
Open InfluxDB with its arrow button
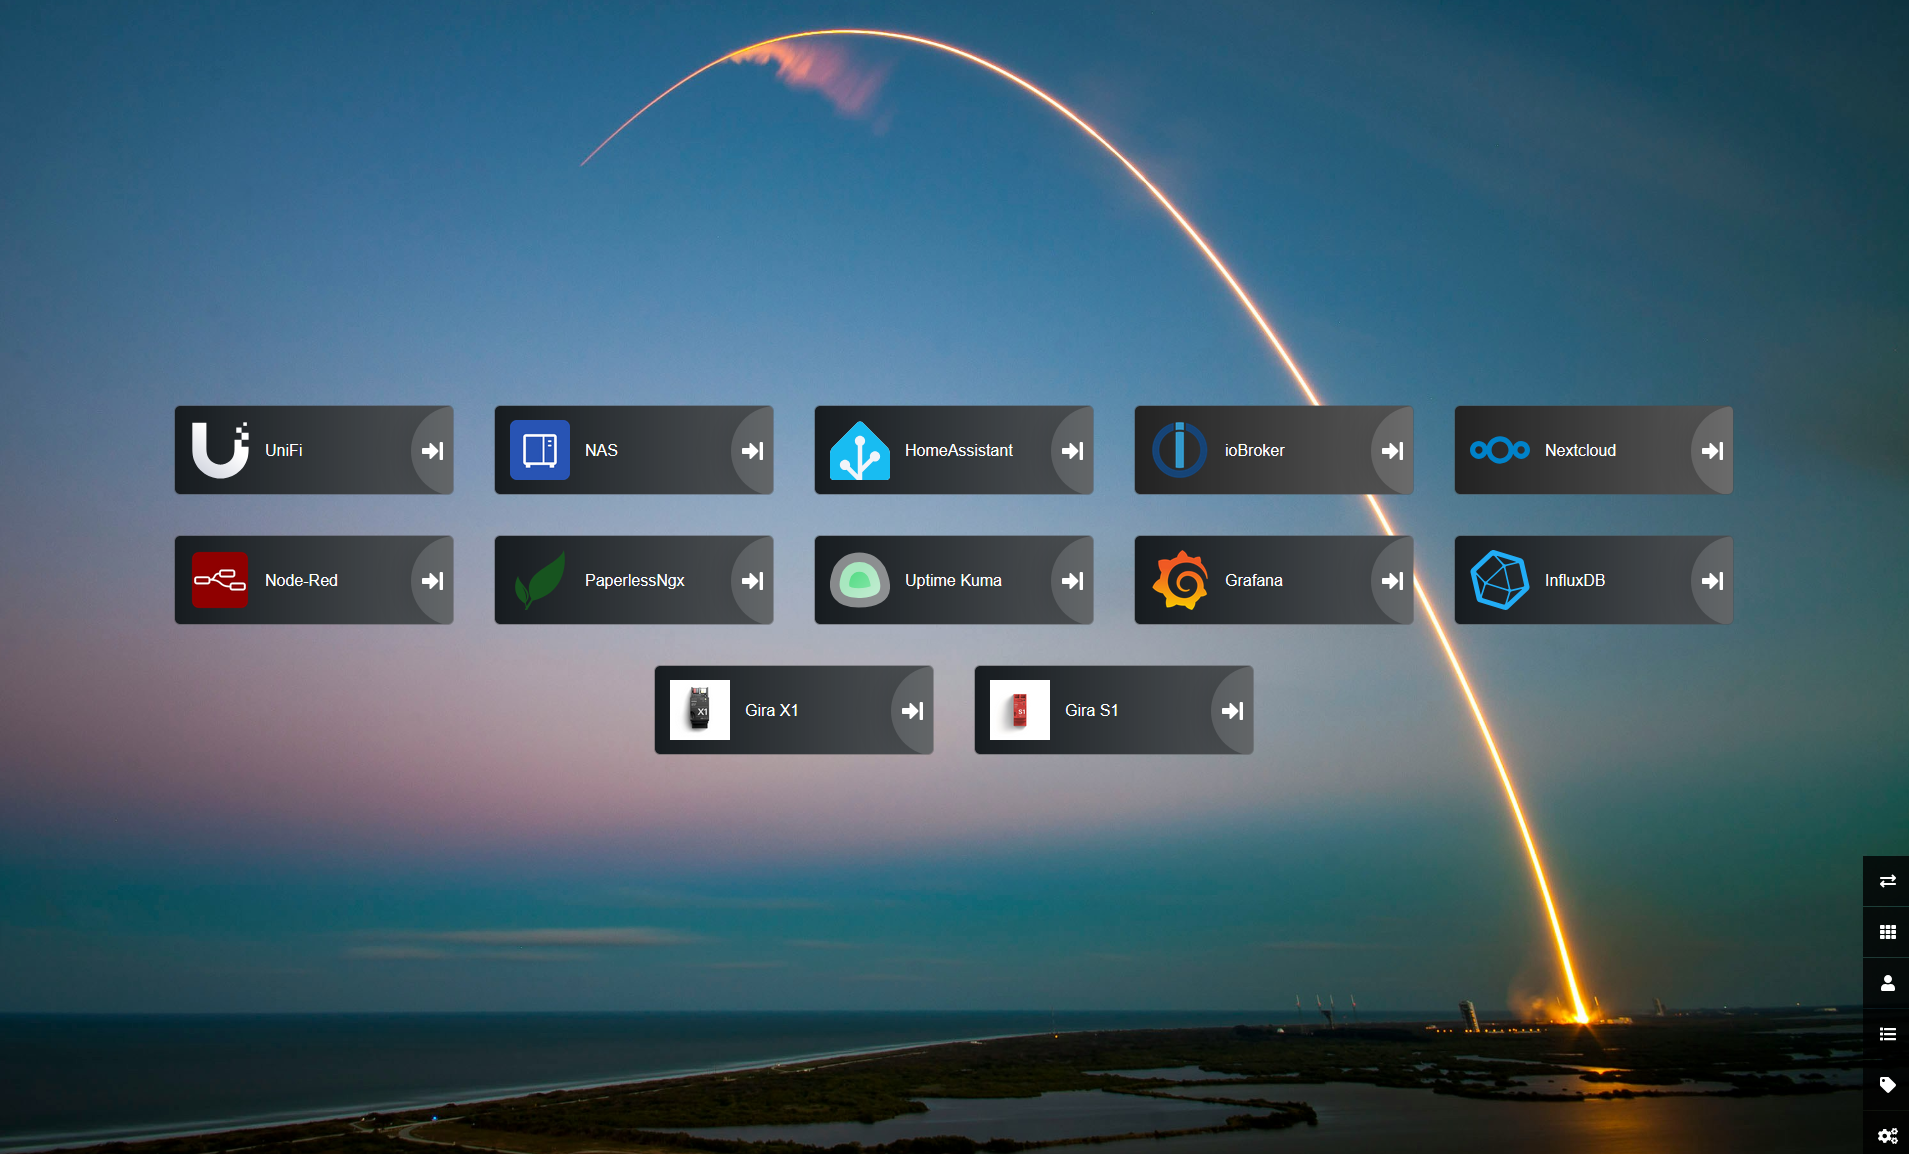click(1713, 580)
